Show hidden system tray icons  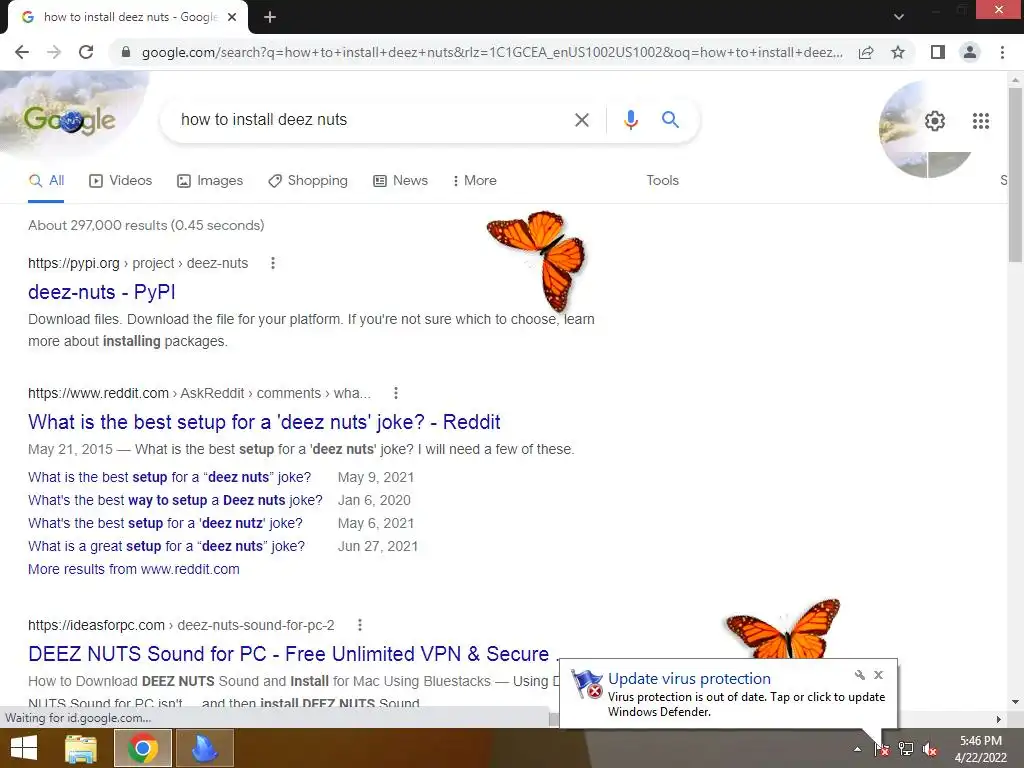click(x=857, y=749)
